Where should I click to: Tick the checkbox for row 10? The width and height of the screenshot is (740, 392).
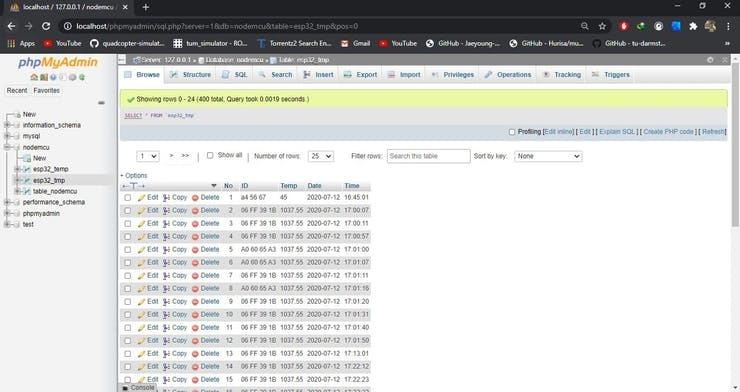tap(127, 315)
